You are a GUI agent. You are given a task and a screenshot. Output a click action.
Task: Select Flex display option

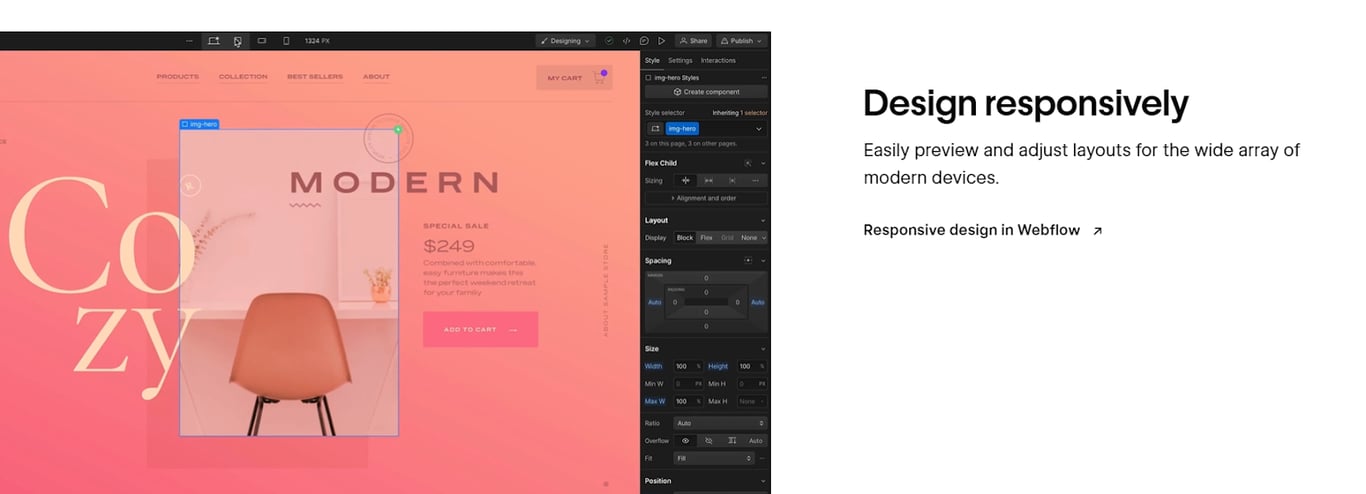[706, 238]
